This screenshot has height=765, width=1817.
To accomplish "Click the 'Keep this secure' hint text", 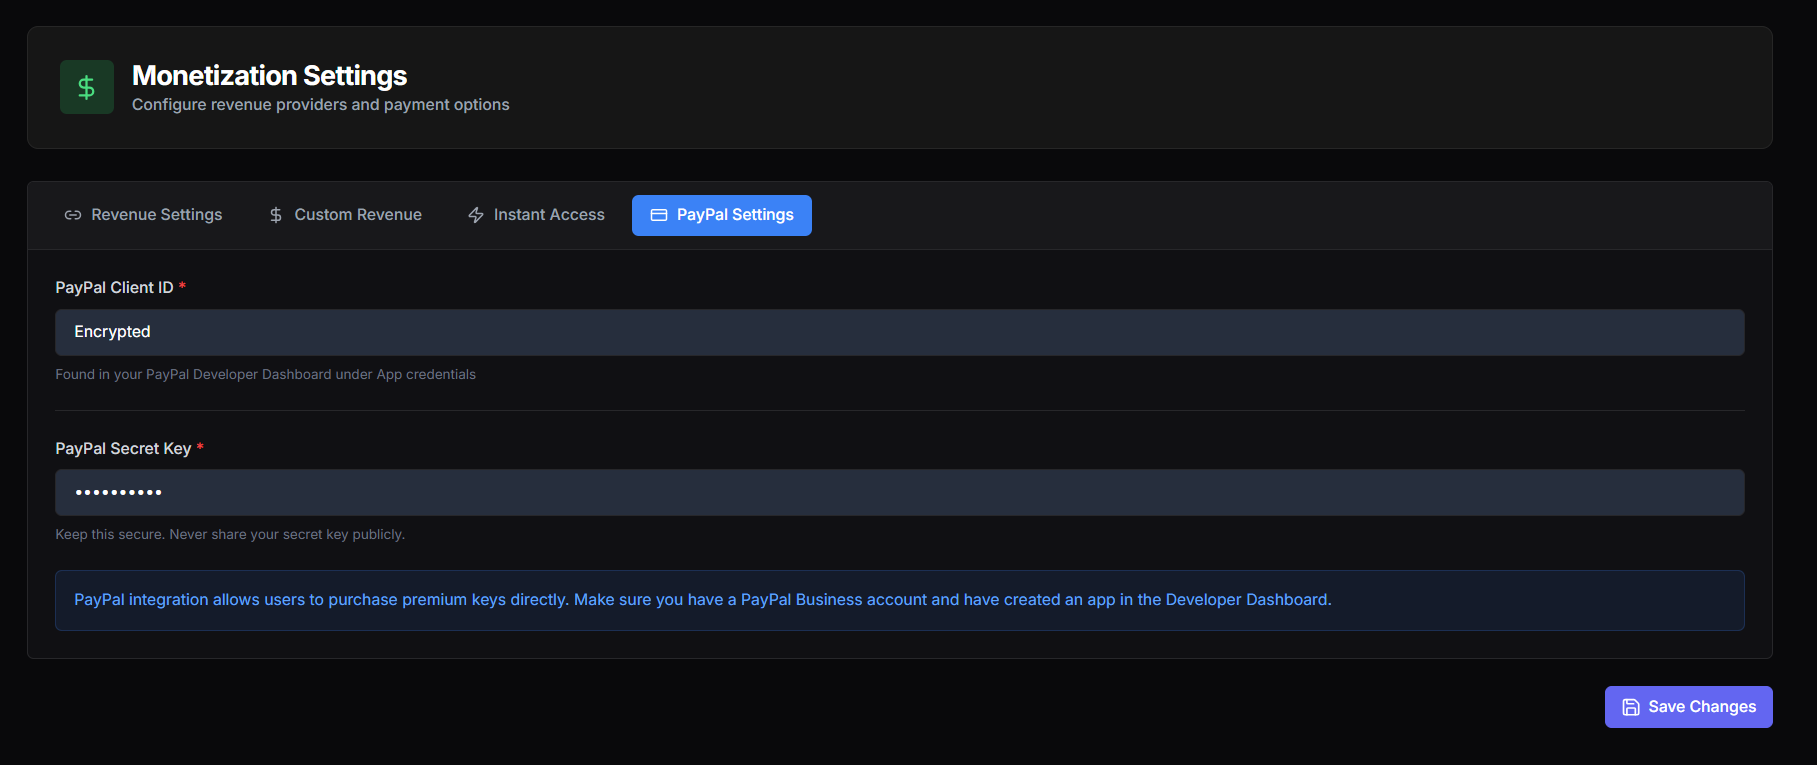I will 230,535.
